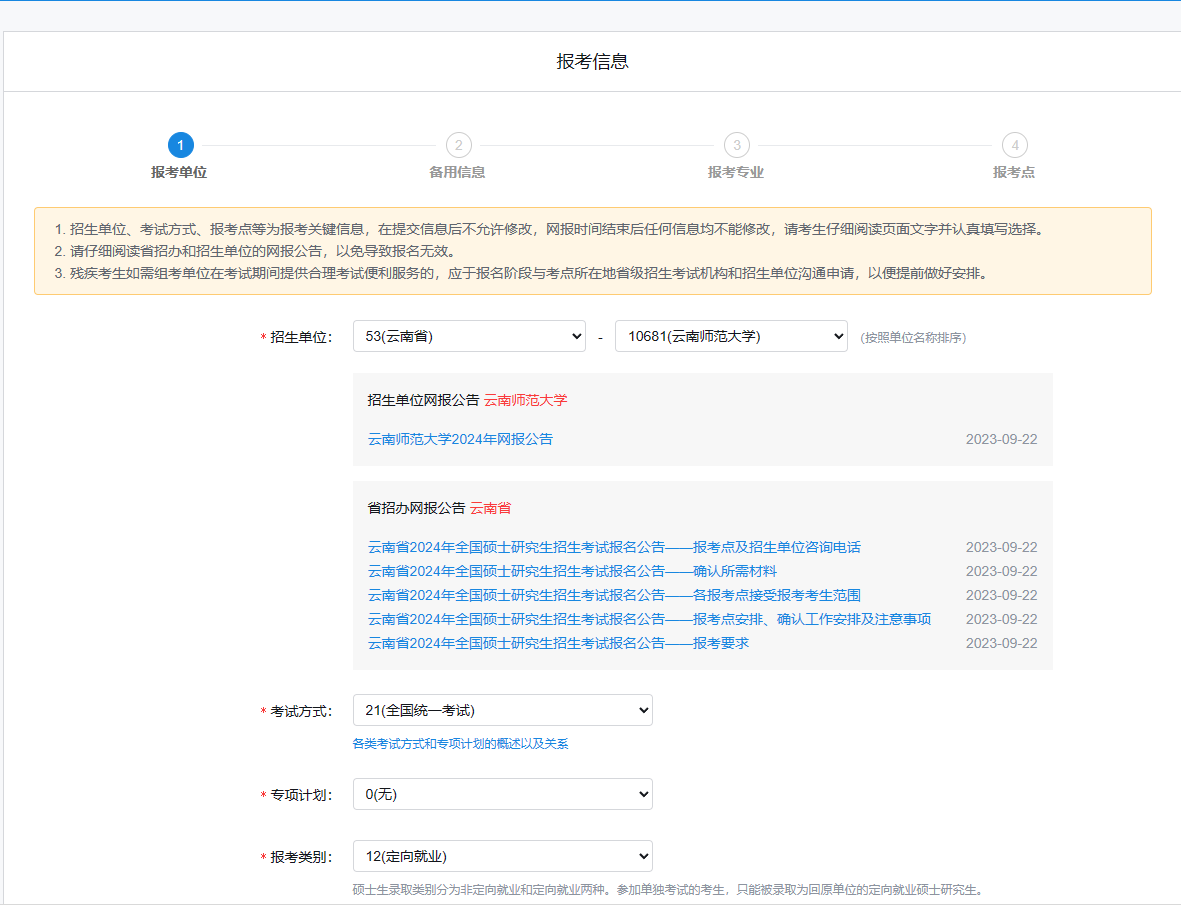Click step 3 circle 报考专业
The width and height of the screenshot is (1181, 905).
pyautogui.click(x=736, y=145)
